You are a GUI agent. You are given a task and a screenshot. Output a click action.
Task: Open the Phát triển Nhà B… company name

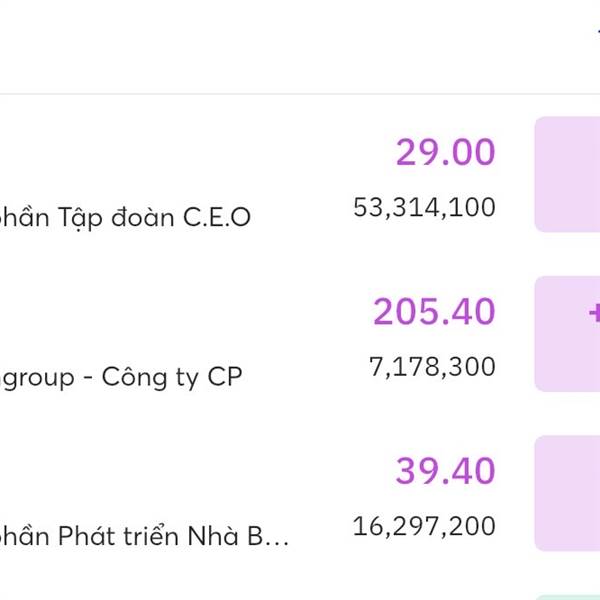[x=145, y=536]
